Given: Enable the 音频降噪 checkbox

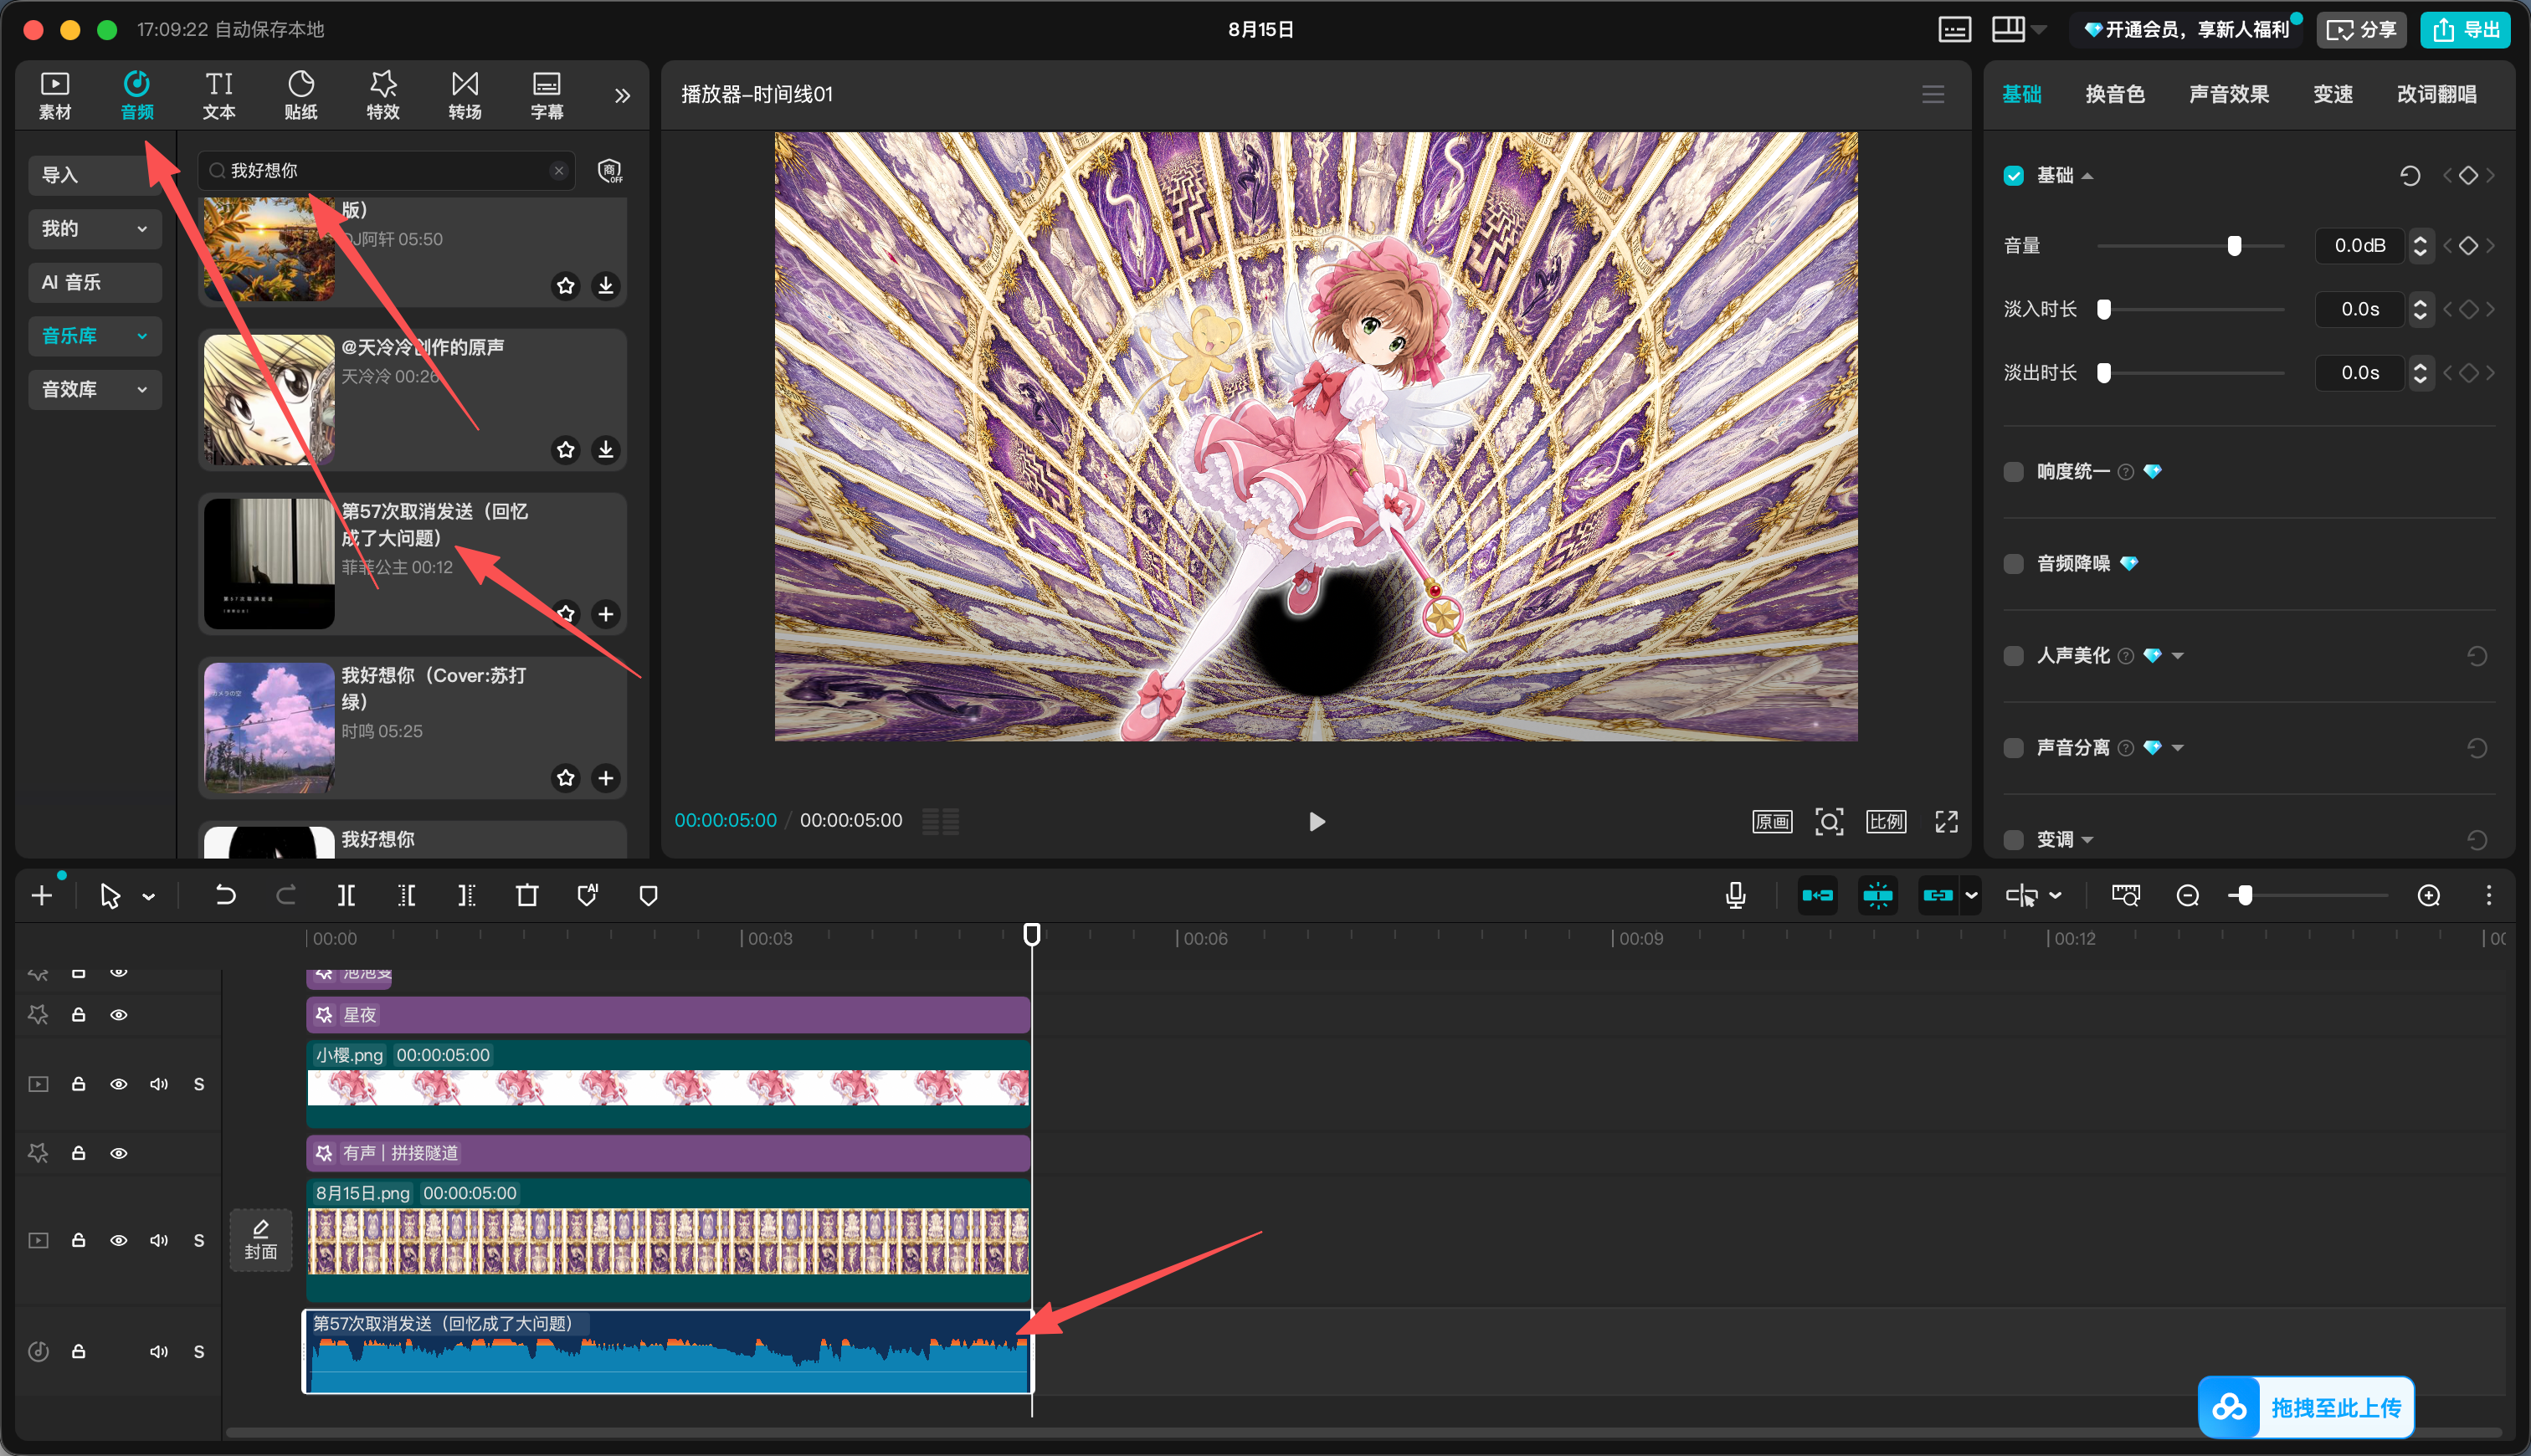Looking at the screenshot, I should [x=2014, y=563].
